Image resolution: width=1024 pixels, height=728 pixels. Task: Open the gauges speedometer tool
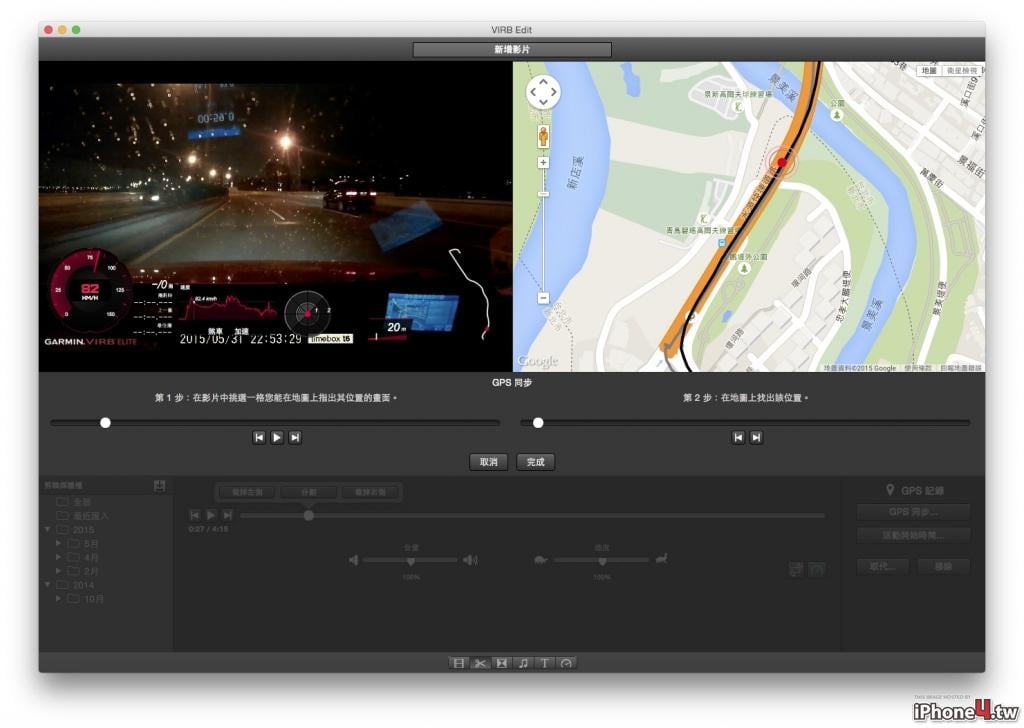[x=566, y=663]
